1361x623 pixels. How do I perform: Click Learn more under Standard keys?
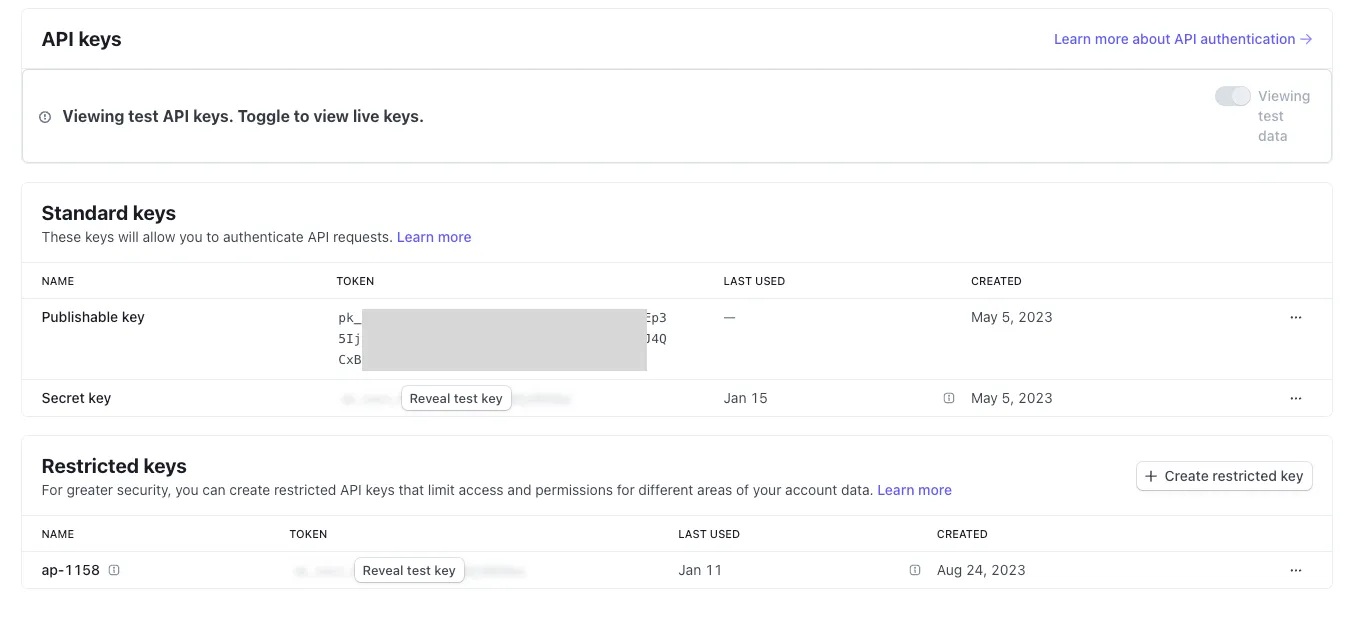pyautogui.click(x=434, y=237)
